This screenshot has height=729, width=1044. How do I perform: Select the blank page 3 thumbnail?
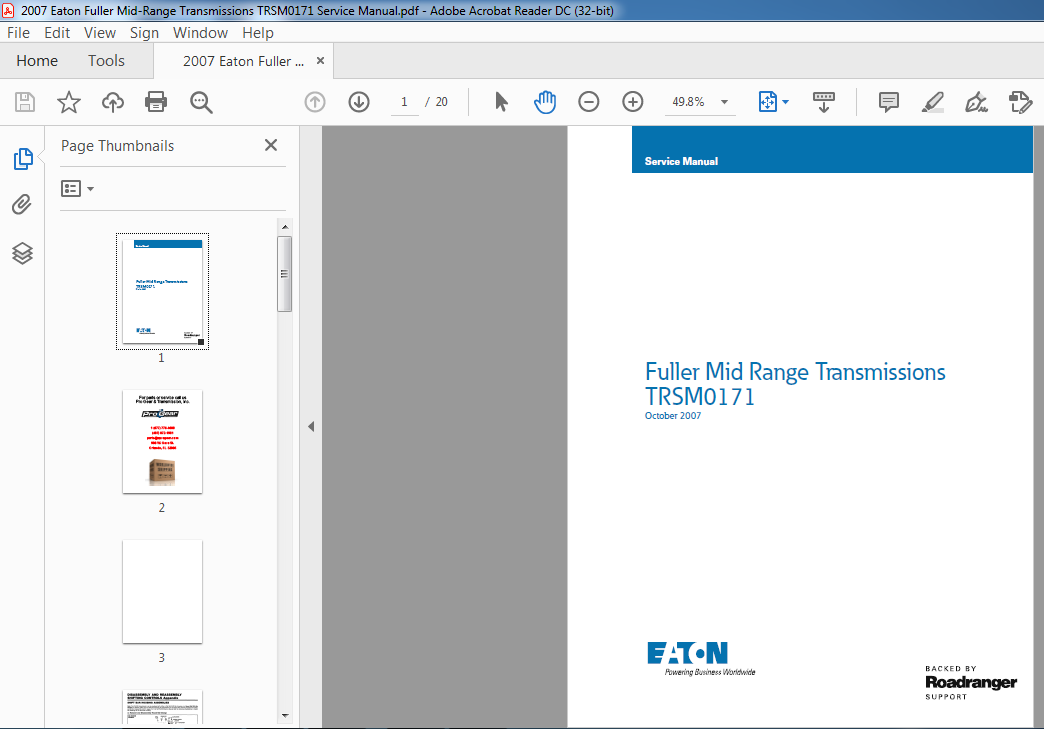click(162, 591)
